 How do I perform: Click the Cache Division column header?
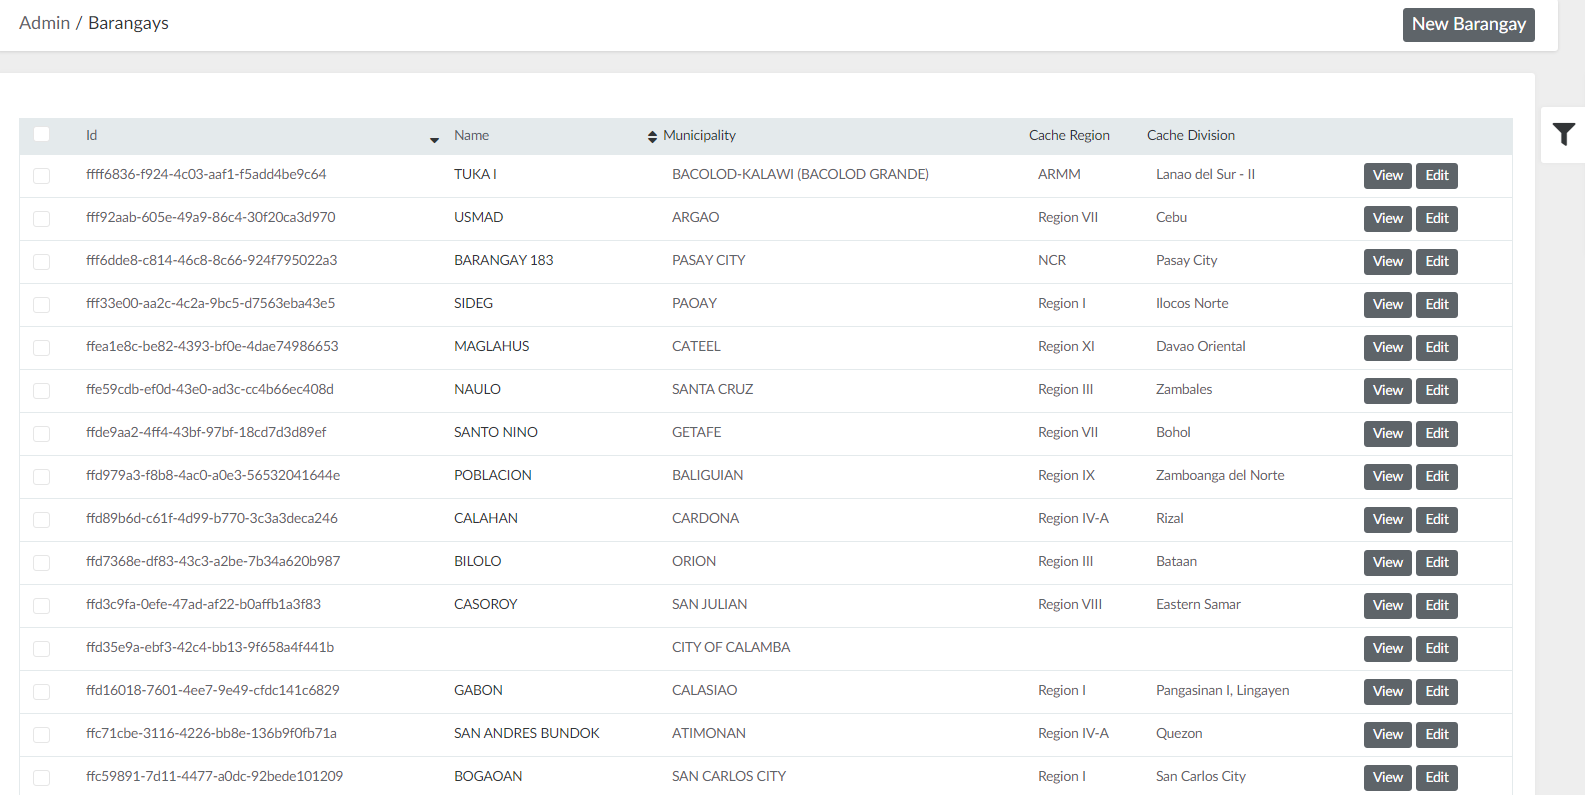1190,135
